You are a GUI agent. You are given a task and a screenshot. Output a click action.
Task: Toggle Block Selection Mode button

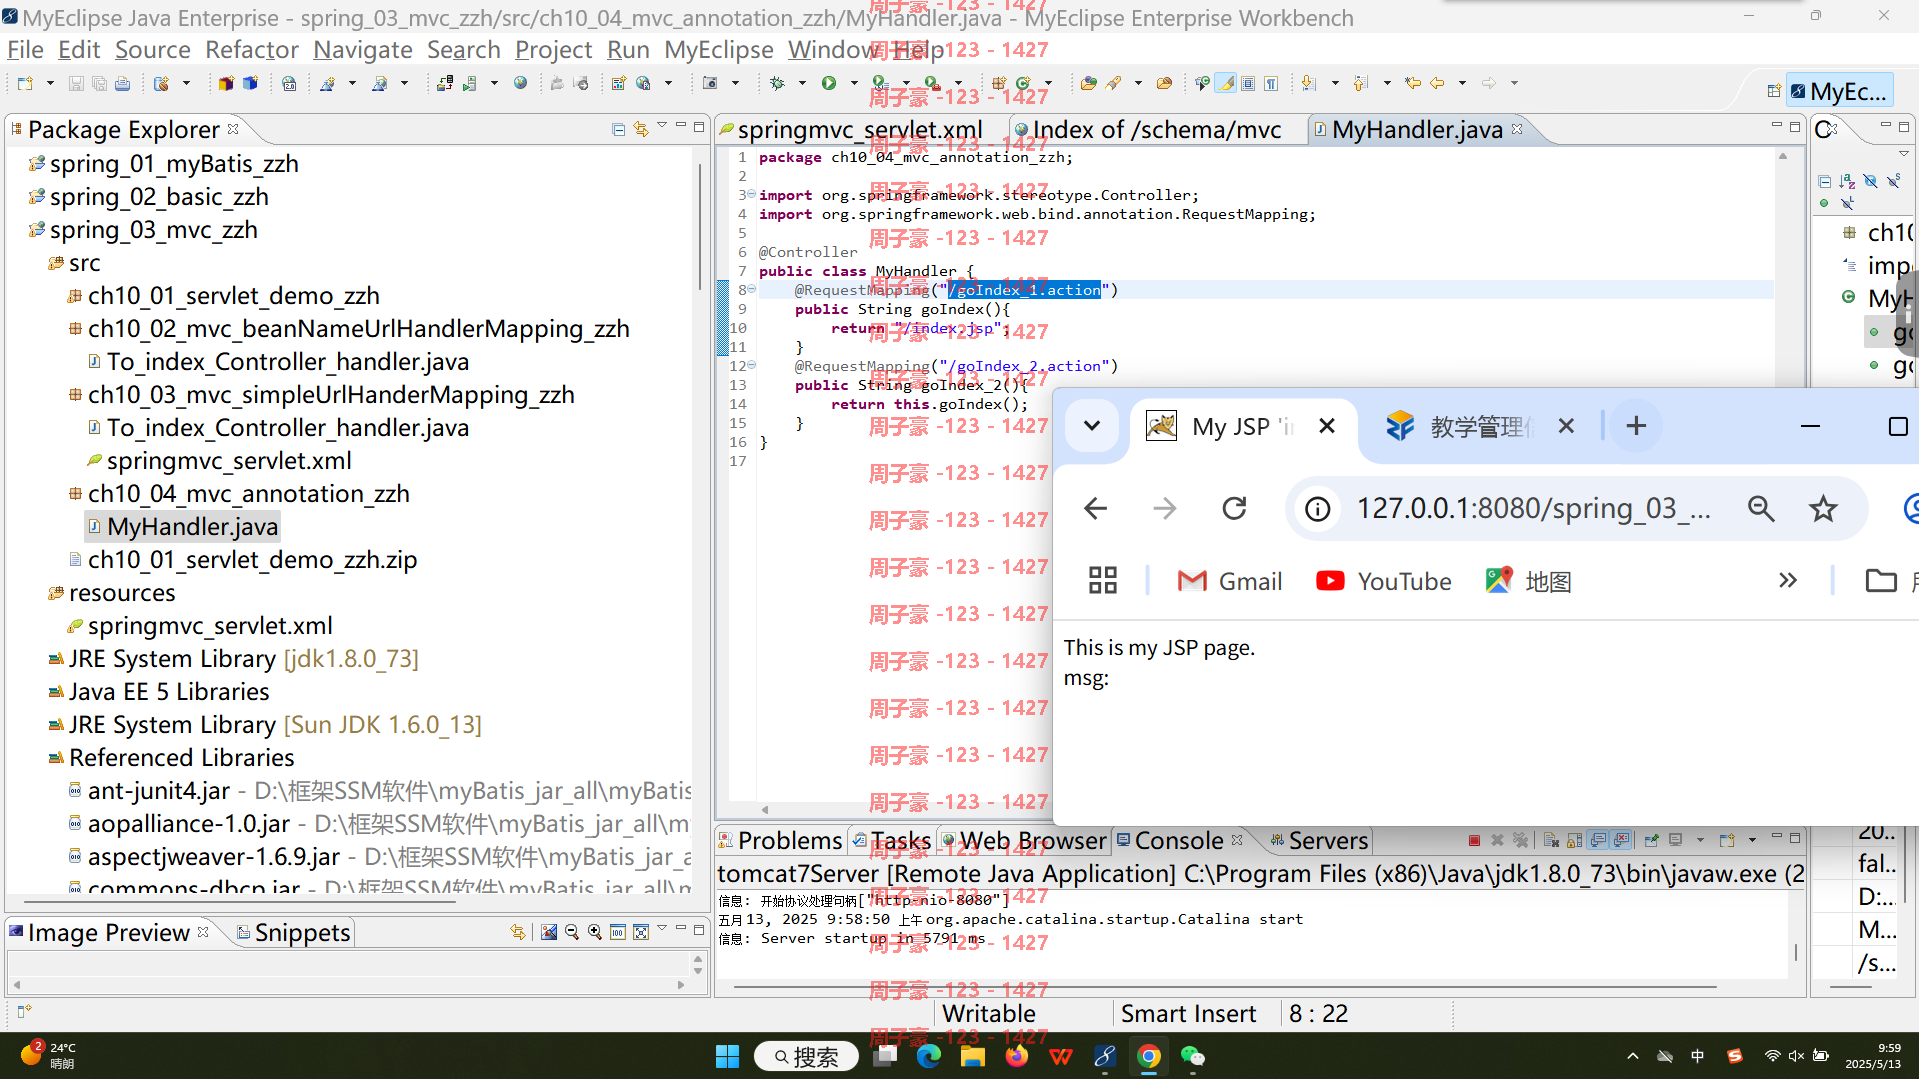pyautogui.click(x=1248, y=84)
